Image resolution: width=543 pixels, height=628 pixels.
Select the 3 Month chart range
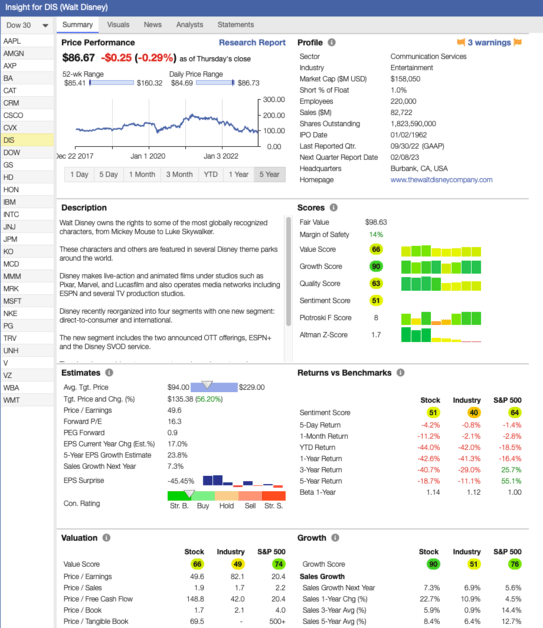(x=179, y=174)
